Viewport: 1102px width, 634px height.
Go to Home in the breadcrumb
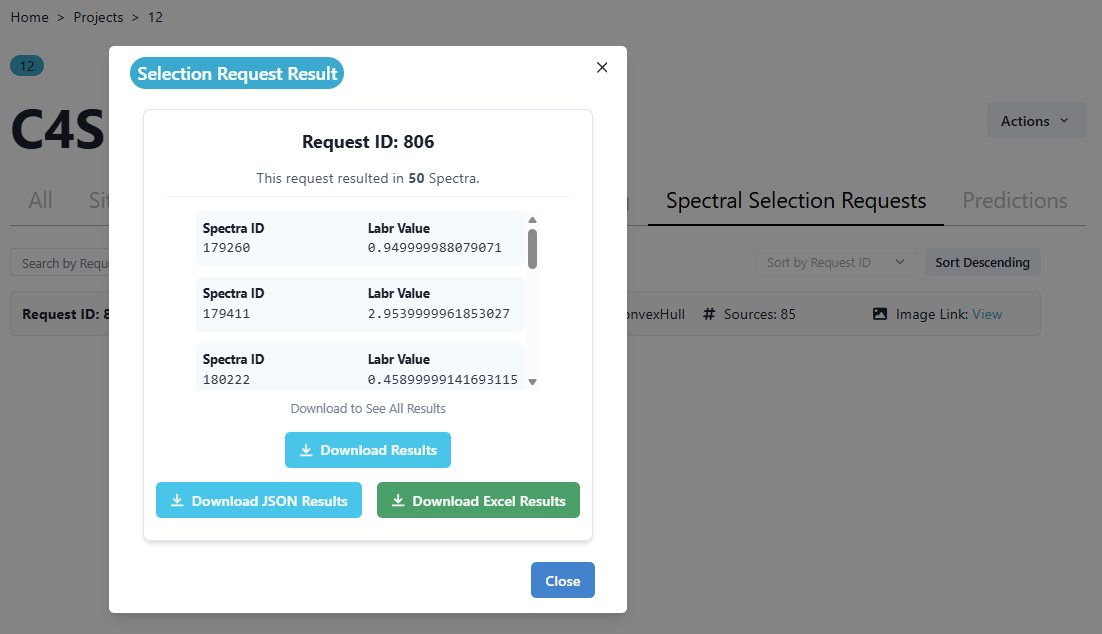coord(29,17)
